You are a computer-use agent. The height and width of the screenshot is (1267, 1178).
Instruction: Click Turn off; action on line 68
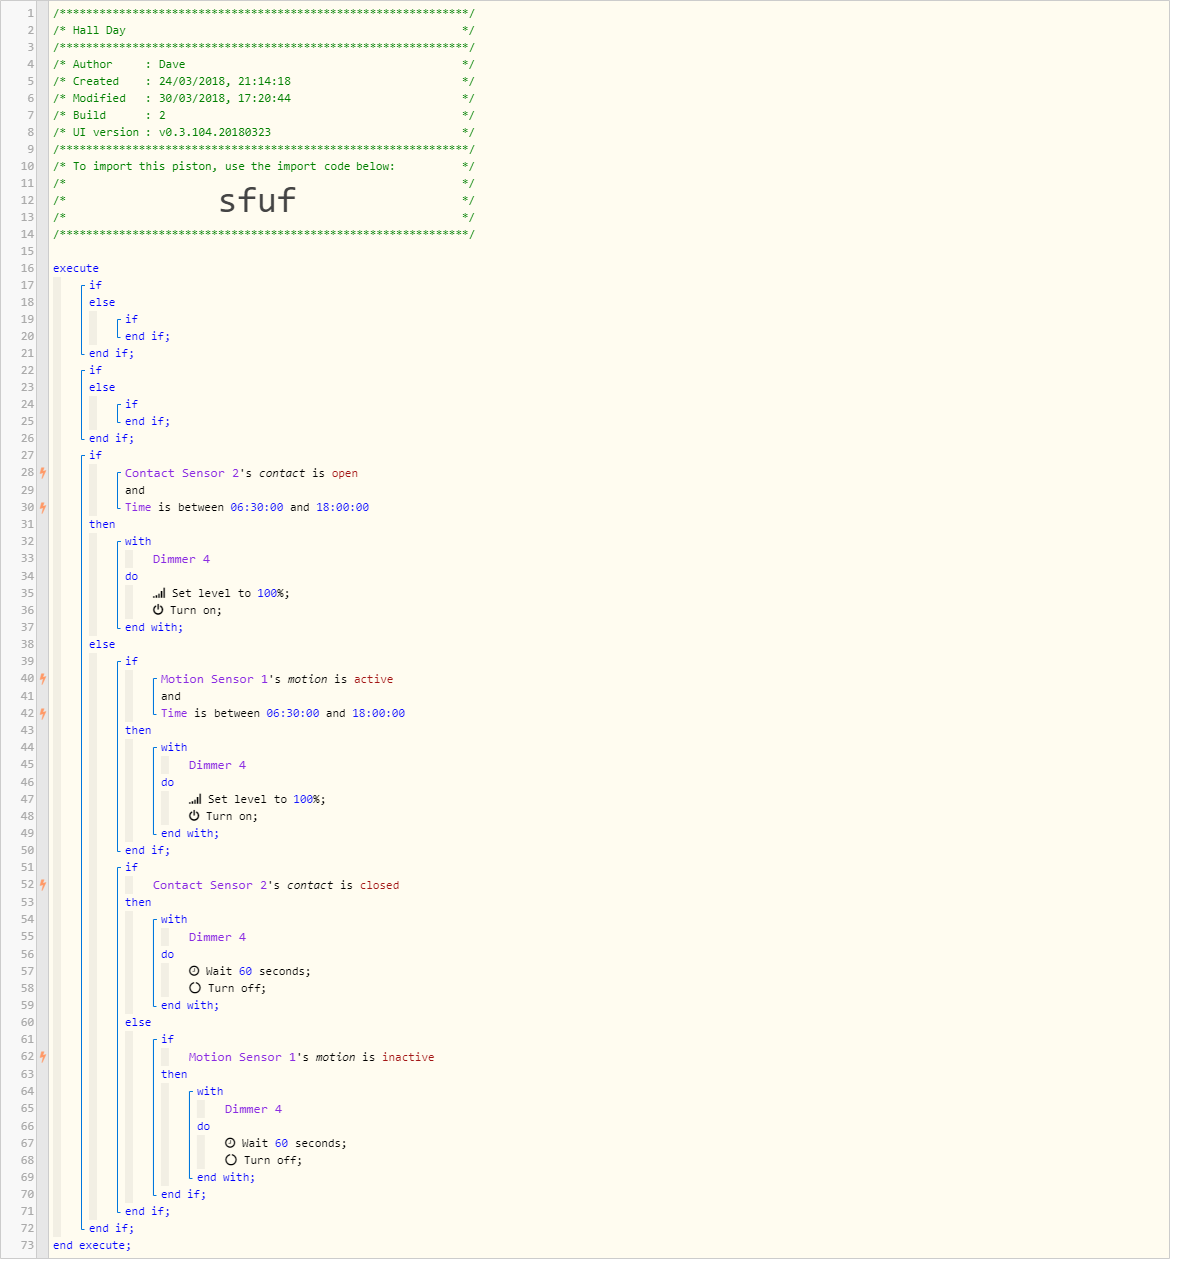(273, 1160)
